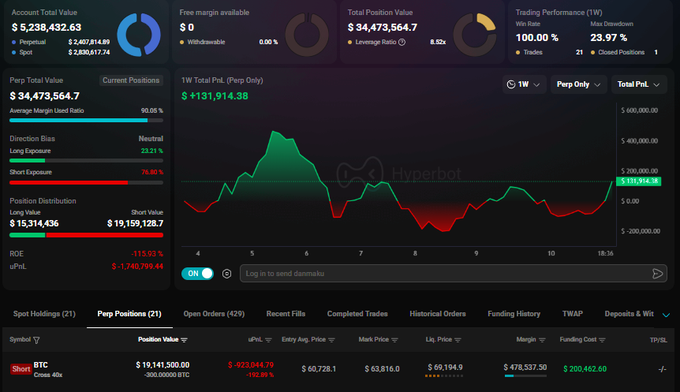Viewport: 680px width, 392px height.
Task: Click the Total Position Value donut chart
Action: click(474, 35)
